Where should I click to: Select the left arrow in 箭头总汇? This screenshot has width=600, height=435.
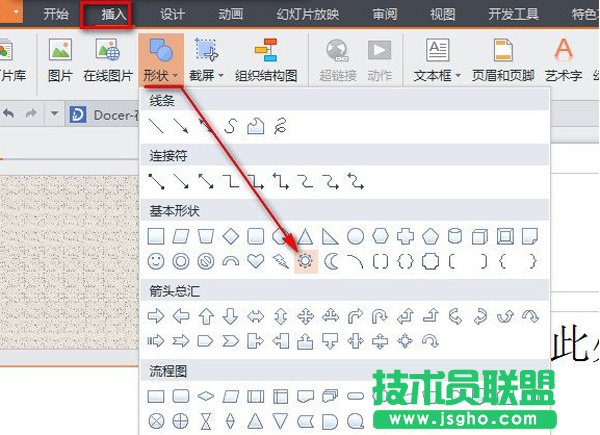pos(181,316)
